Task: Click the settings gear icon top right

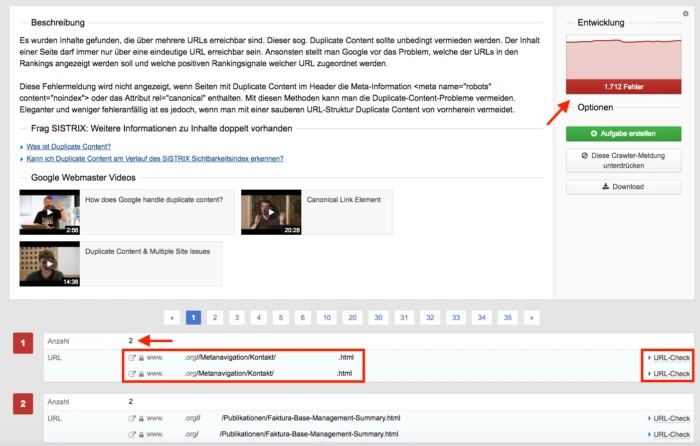Action: tap(685, 14)
